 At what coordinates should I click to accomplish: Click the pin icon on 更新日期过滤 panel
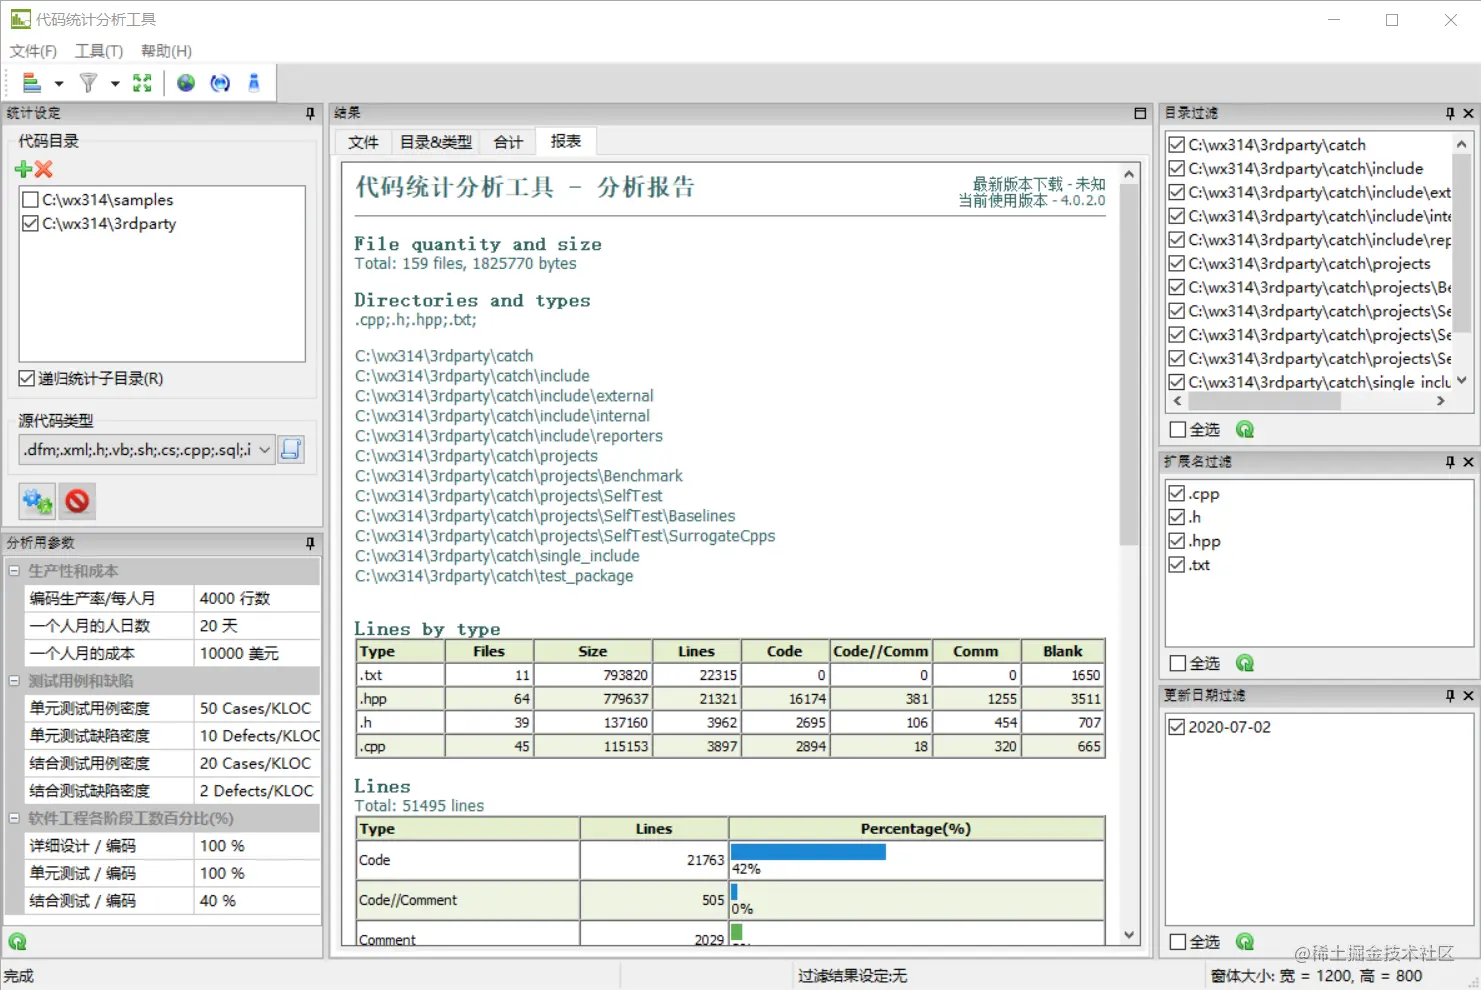pos(1450,696)
